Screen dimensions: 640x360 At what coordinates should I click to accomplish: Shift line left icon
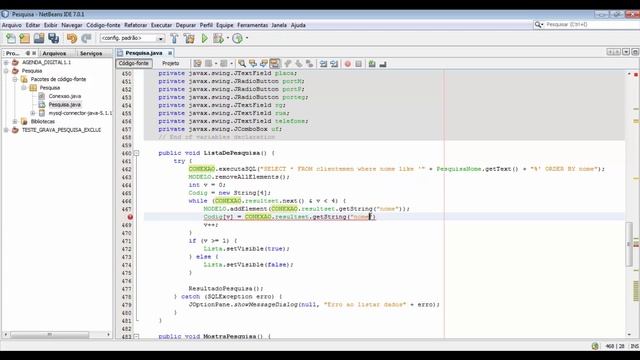[323, 64]
